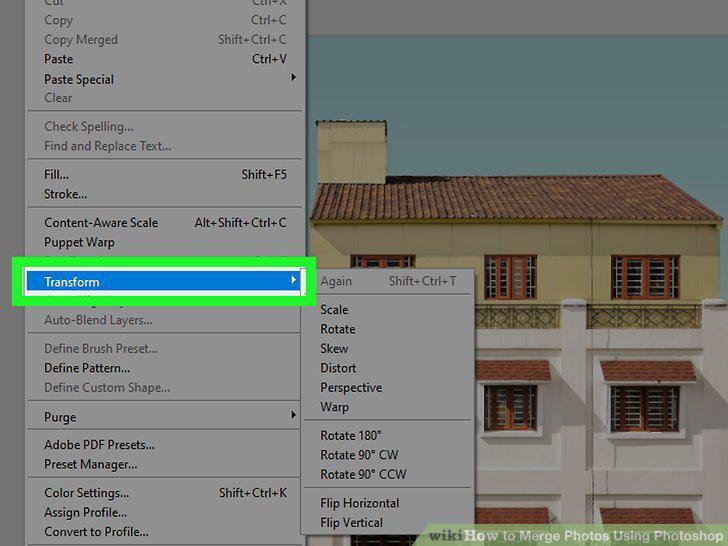
Task: Choose Rotate 180°
Action: click(388, 436)
